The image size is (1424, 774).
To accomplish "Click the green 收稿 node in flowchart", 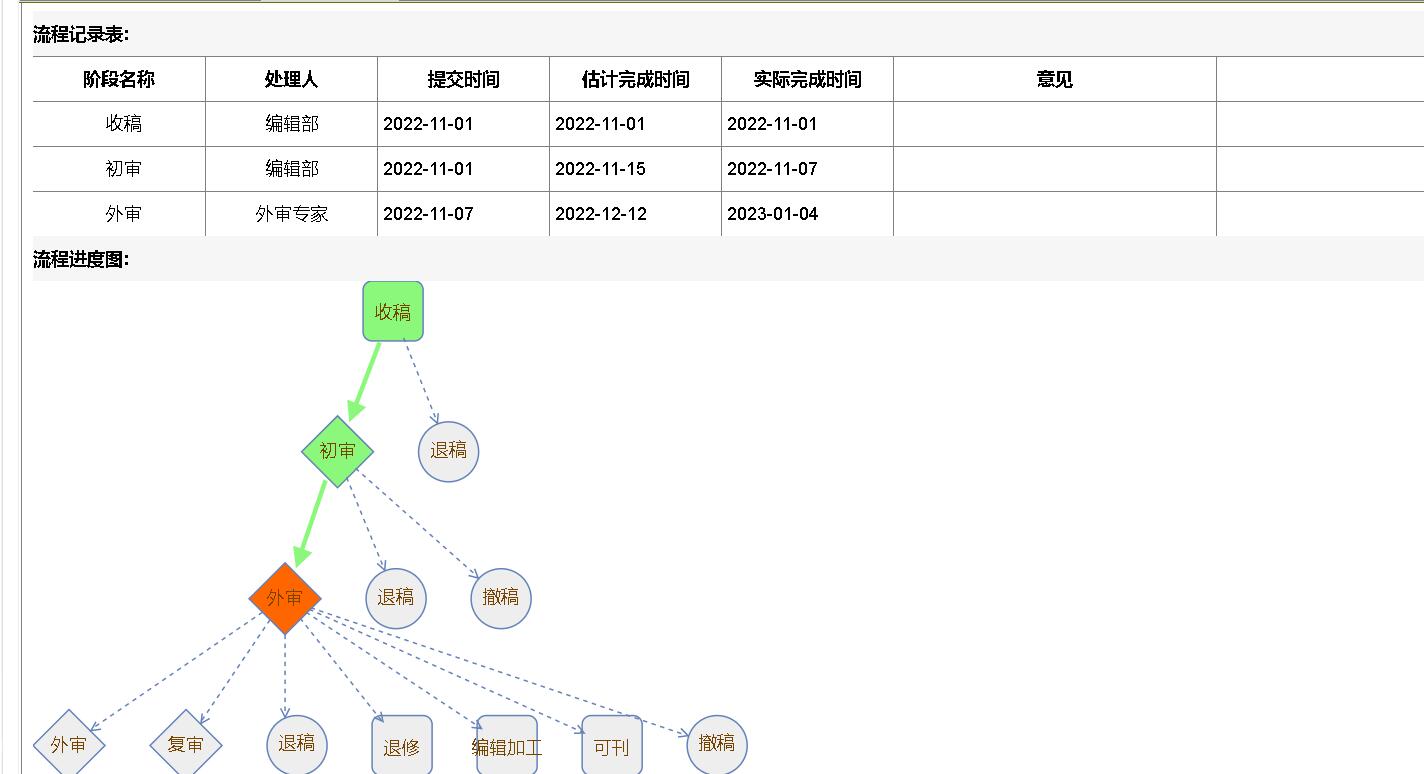I will (393, 311).
